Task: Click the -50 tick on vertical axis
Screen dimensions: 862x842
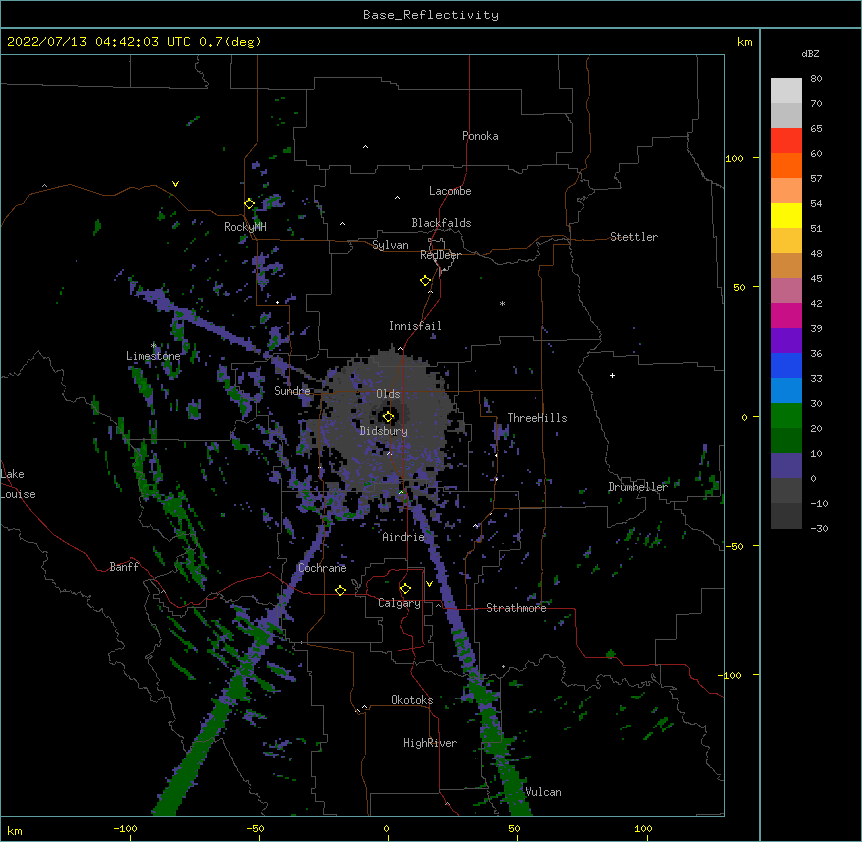Action: pos(734,546)
